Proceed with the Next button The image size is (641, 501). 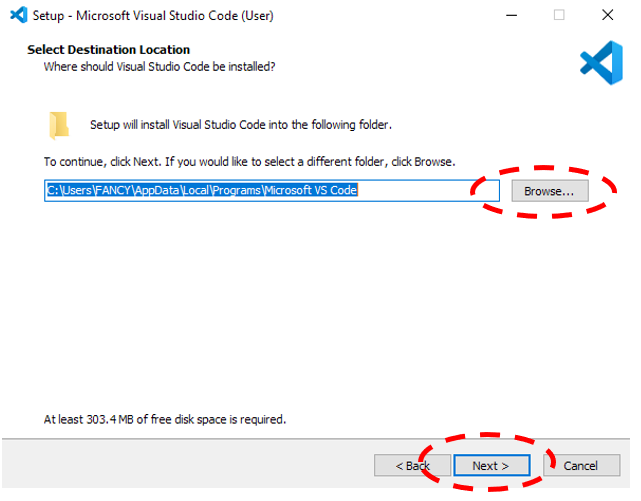tap(490, 465)
